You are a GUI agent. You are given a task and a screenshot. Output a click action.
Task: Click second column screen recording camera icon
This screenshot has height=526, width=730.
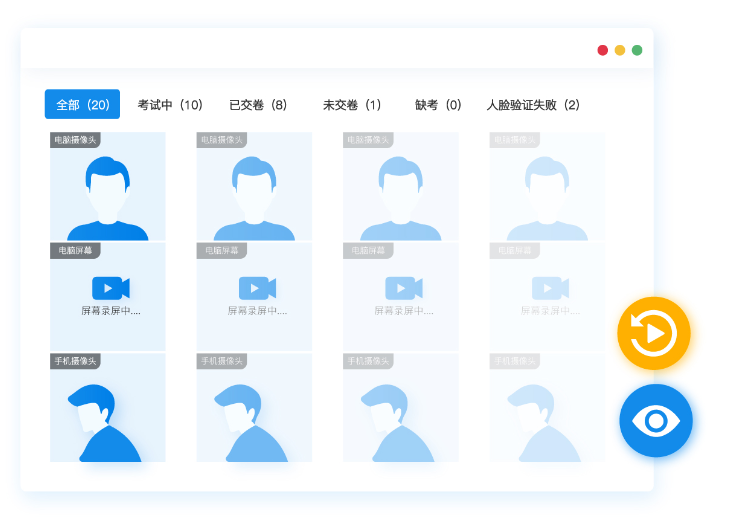257,288
